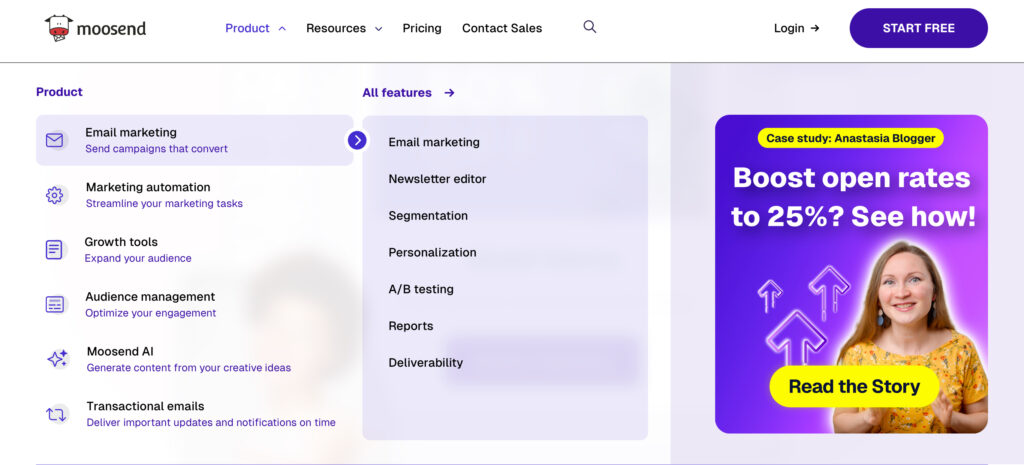Screen dimensions: 1024x465
Task: Click 'Generate content from your creative ideas' text
Action: (x=189, y=368)
